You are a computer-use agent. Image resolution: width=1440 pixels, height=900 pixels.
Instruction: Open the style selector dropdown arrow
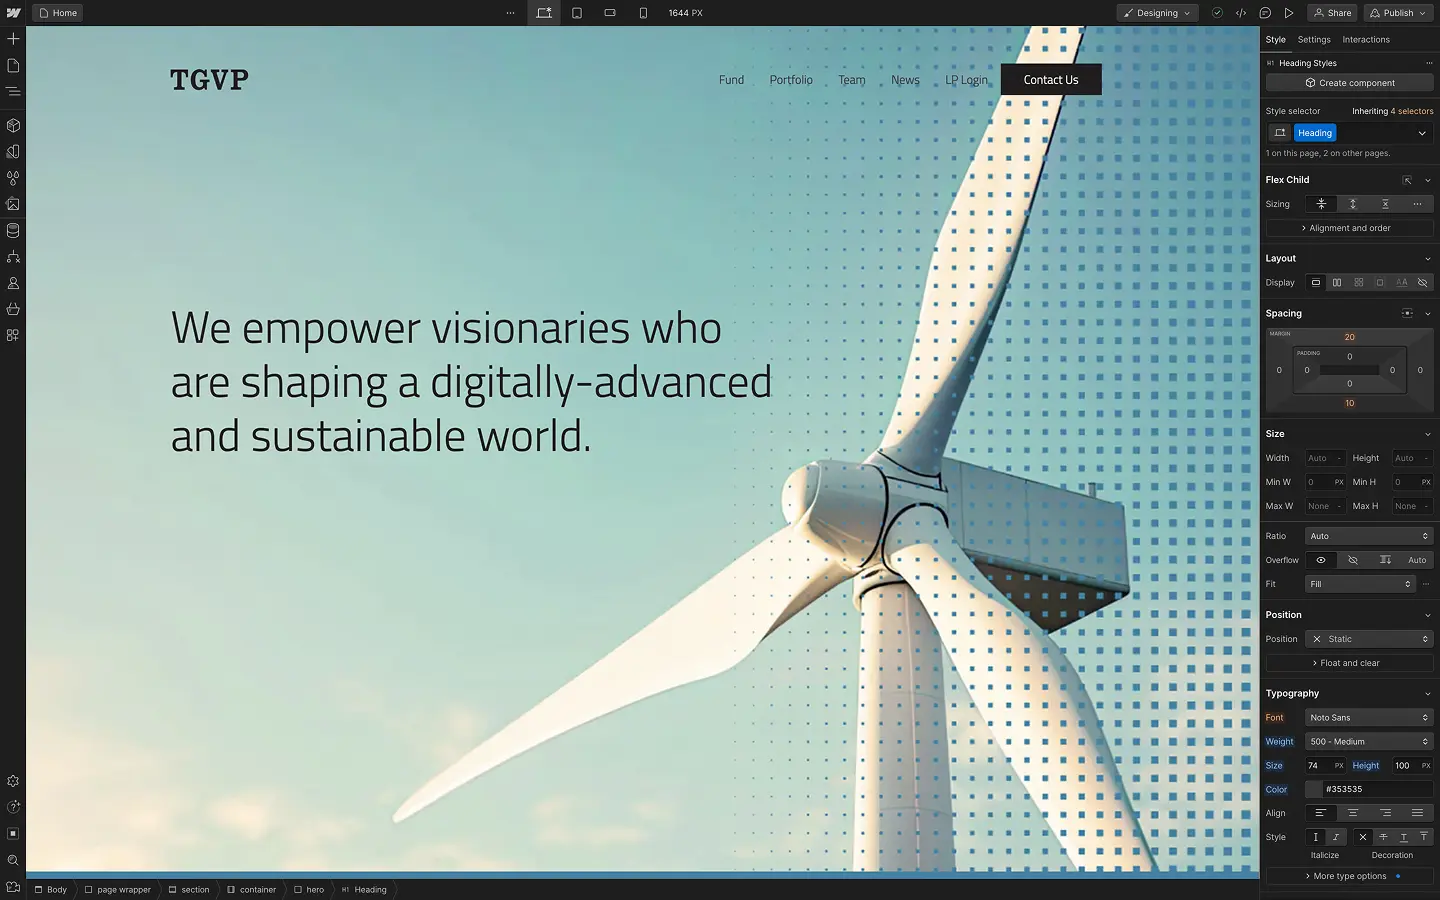pyautogui.click(x=1422, y=133)
